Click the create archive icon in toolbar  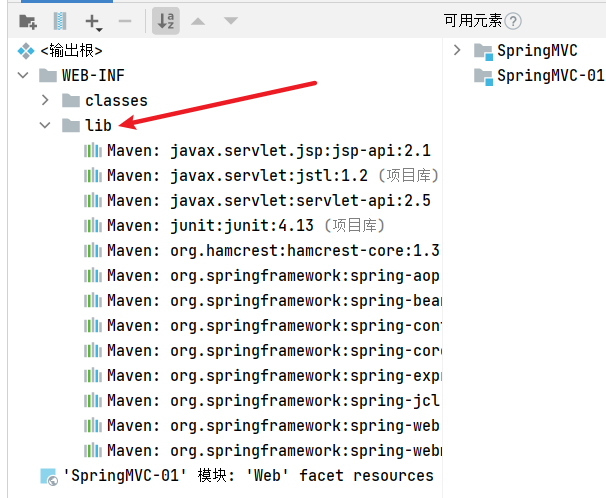(x=60, y=21)
